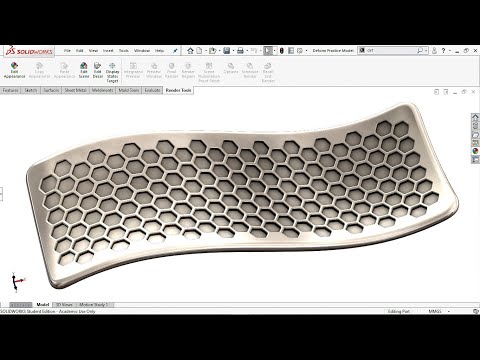Click the Home icon in the top toolbar
Viewport: 480px width, 360px height.
click(x=190, y=51)
